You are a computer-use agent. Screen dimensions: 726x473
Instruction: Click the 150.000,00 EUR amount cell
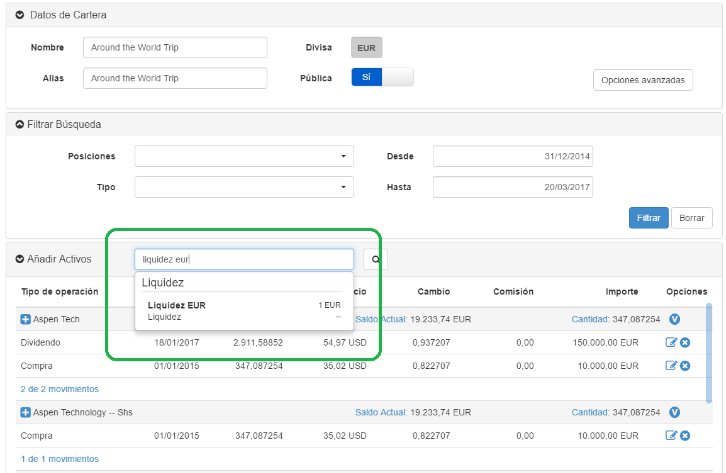(605, 342)
